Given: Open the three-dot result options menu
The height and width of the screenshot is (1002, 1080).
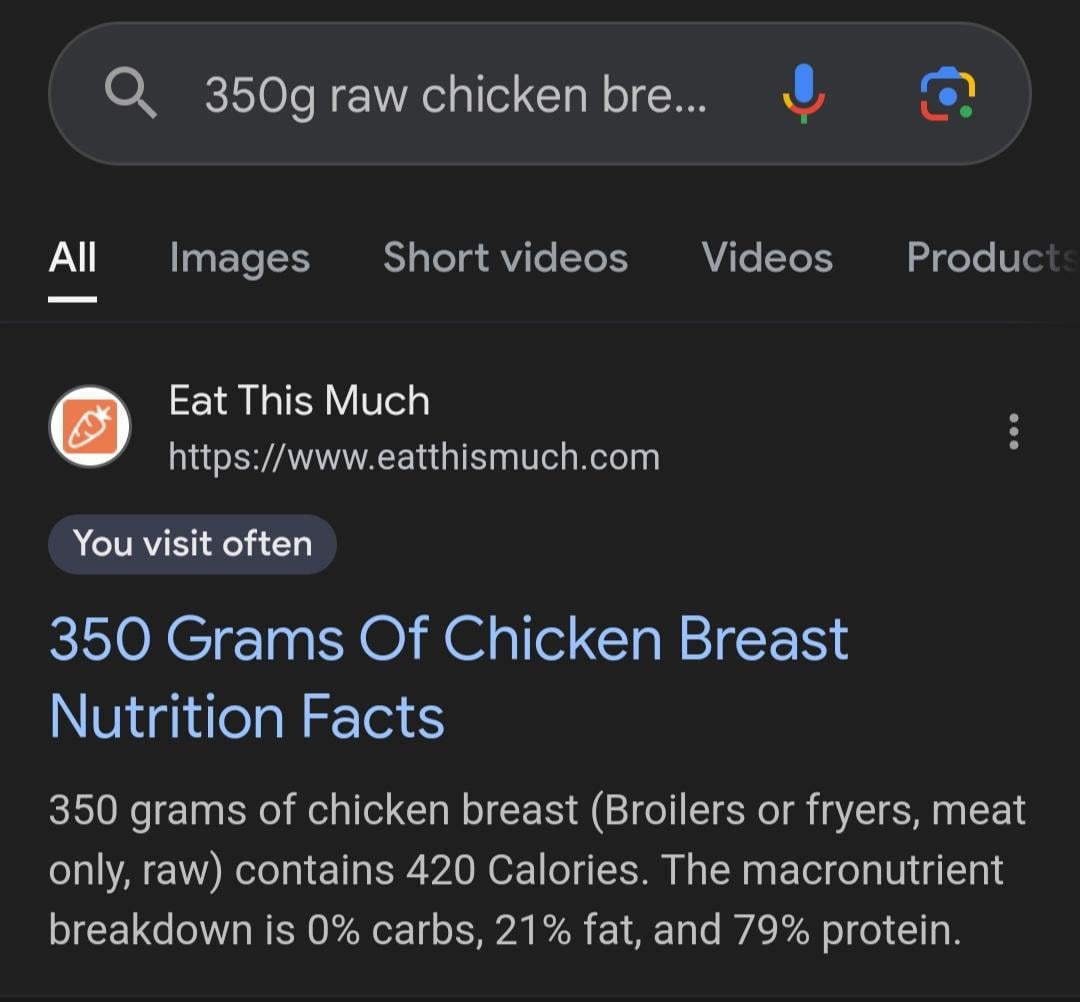Looking at the screenshot, I should click(1014, 431).
